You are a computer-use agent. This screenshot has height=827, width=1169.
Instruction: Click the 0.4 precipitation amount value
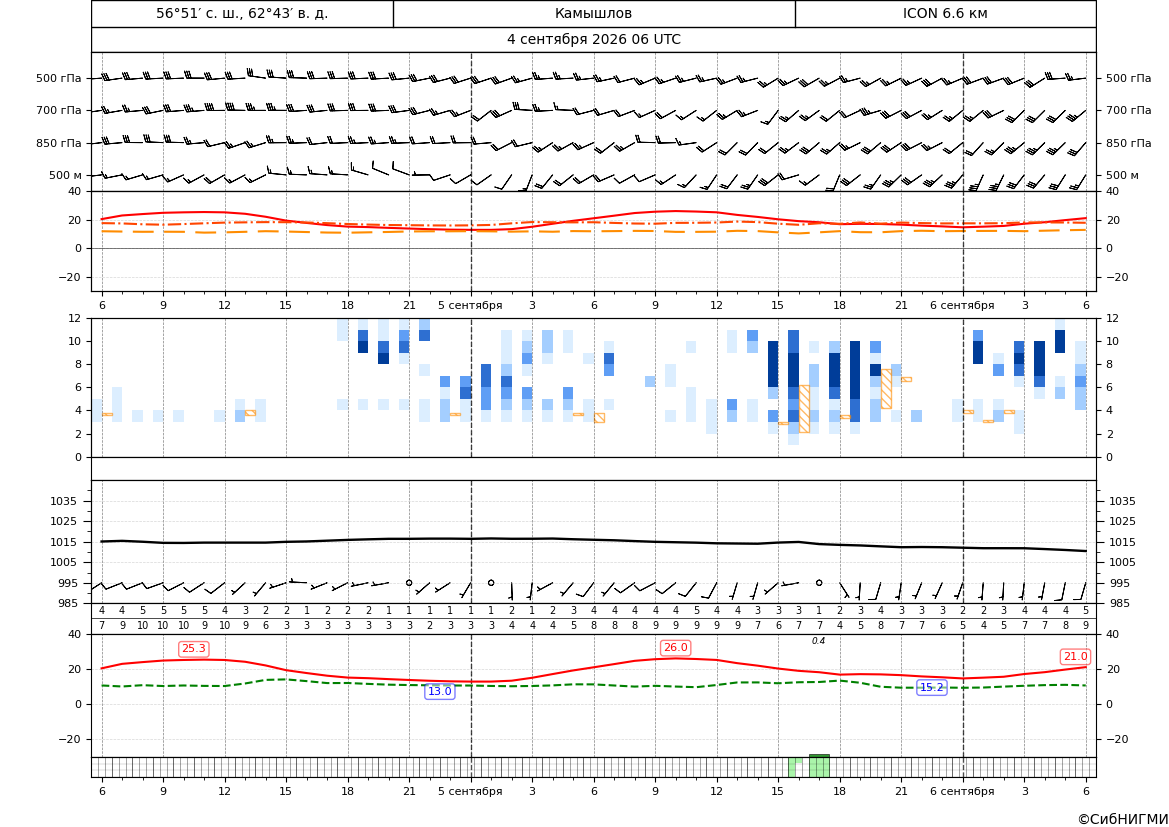pyautogui.click(x=819, y=641)
